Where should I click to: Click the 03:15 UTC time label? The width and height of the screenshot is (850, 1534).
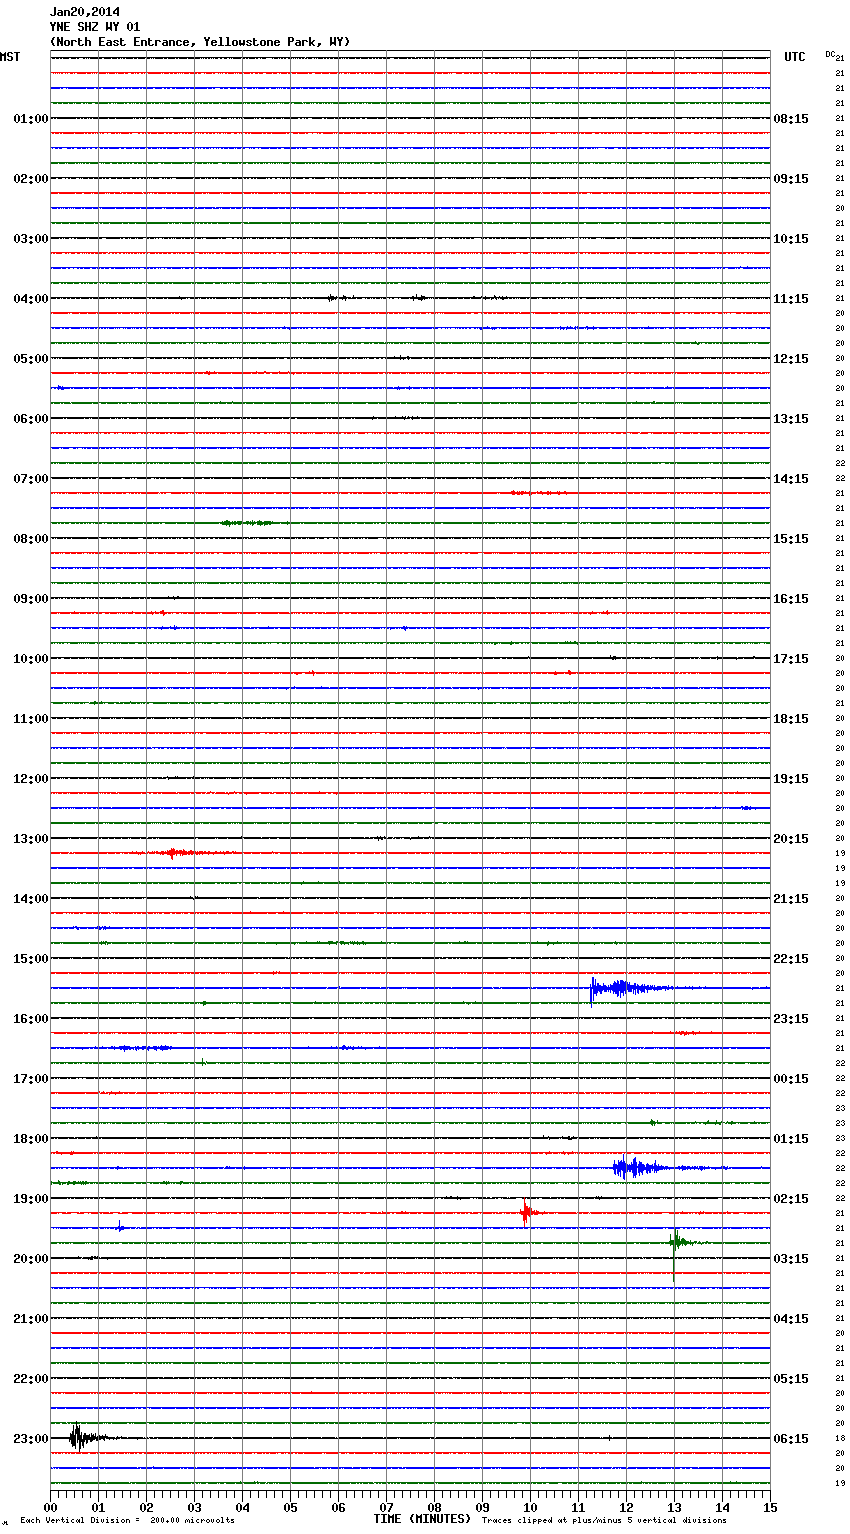coord(791,1259)
